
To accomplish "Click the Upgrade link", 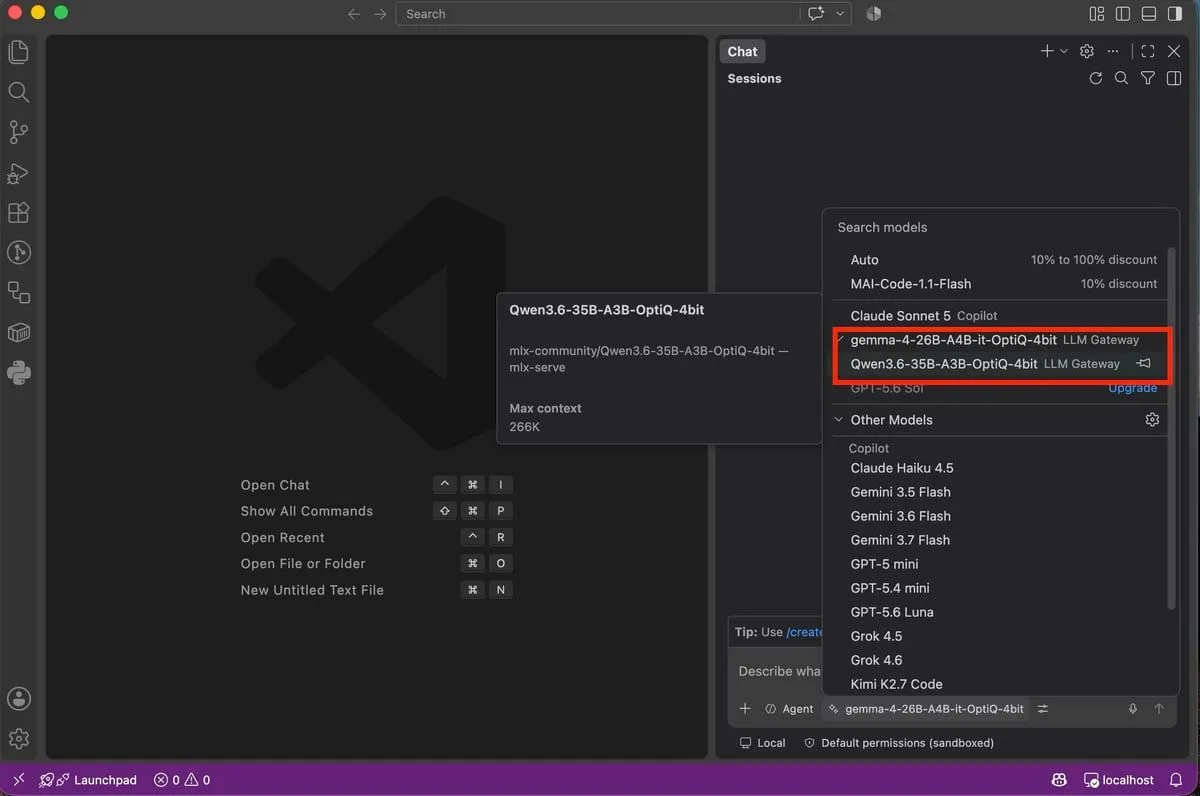I will 1132,388.
